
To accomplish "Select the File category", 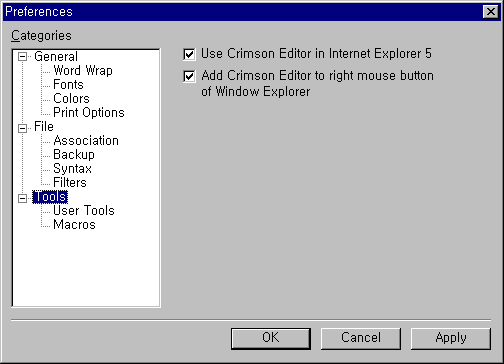I will tap(44, 127).
